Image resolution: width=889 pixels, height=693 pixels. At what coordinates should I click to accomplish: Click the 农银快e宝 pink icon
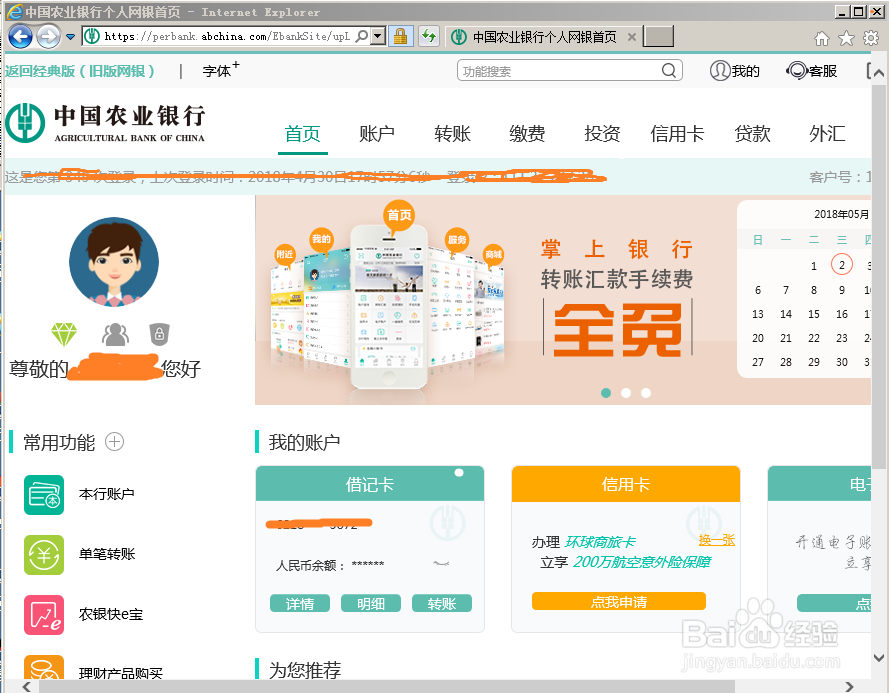tap(44, 615)
